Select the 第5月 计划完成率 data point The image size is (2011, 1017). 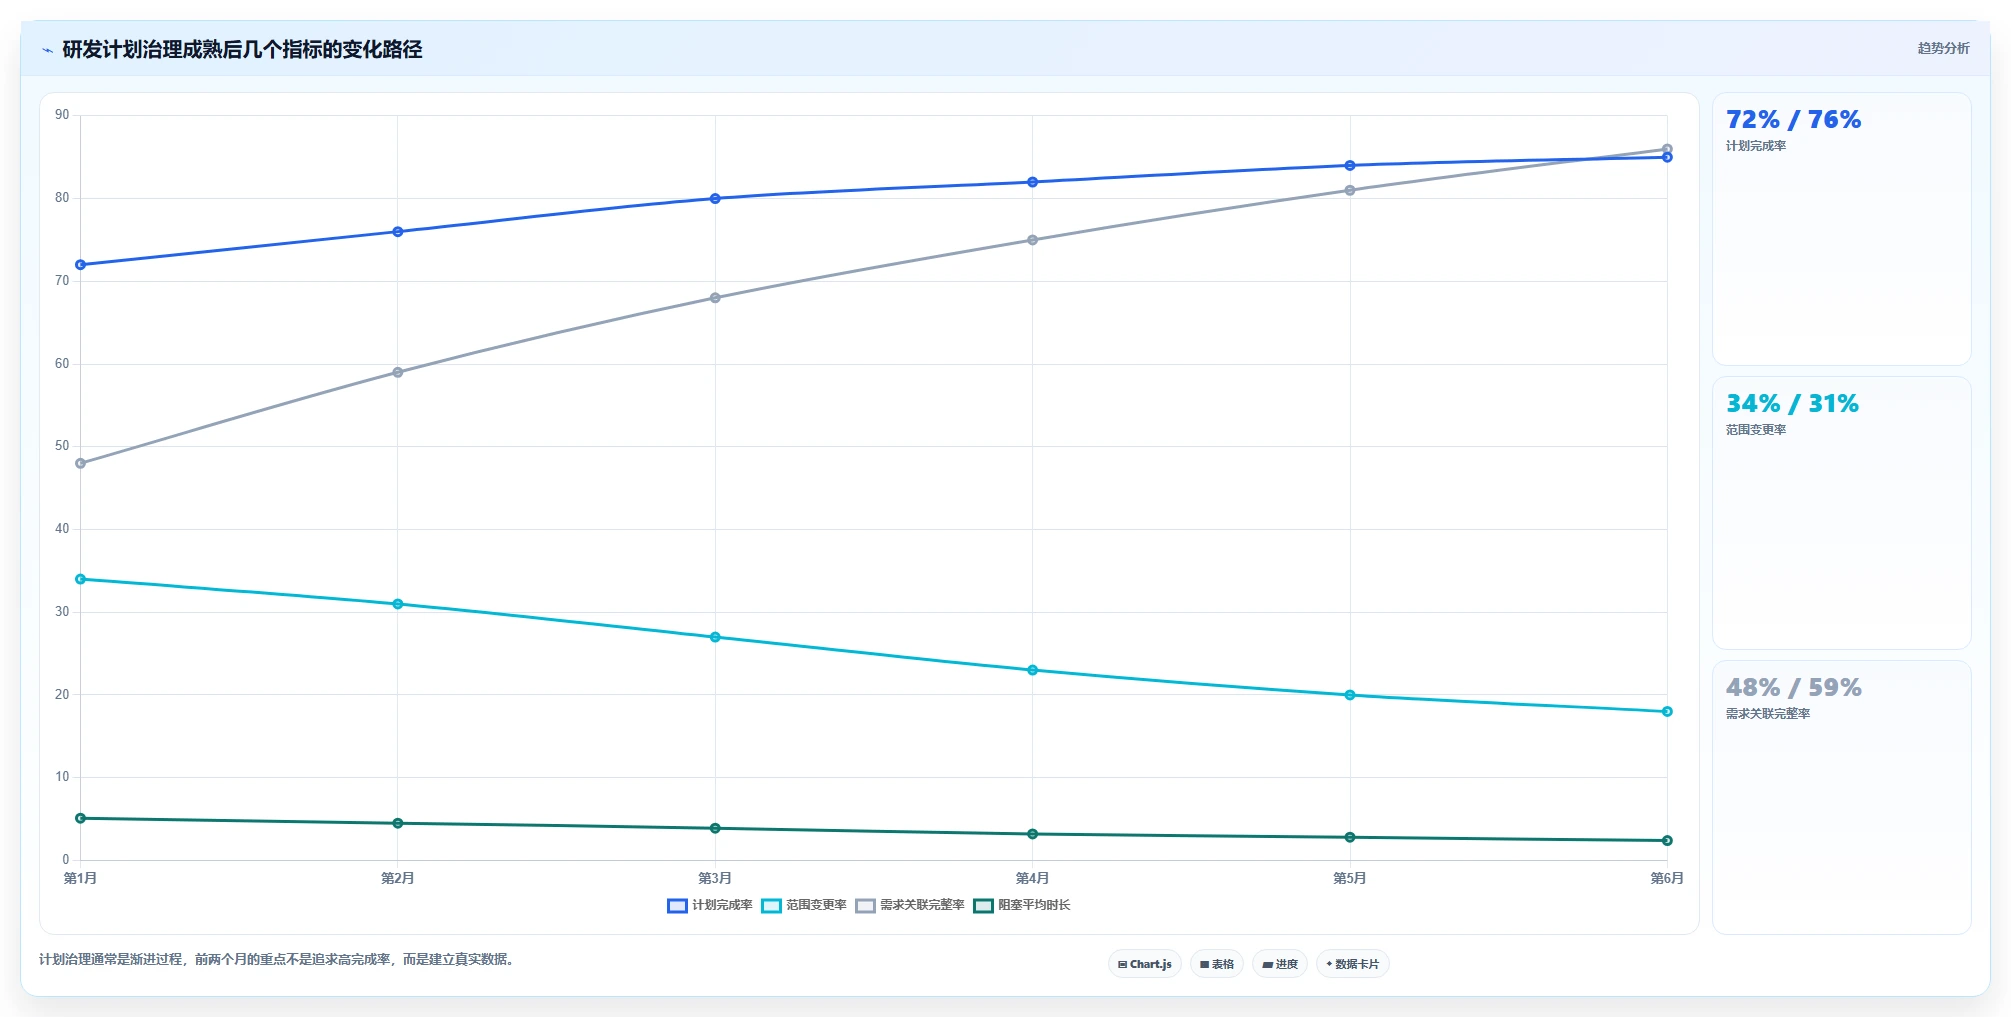(x=1350, y=166)
